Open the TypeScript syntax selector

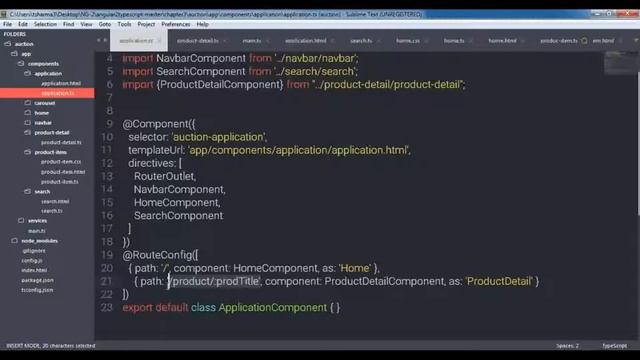tap(614, 346)
